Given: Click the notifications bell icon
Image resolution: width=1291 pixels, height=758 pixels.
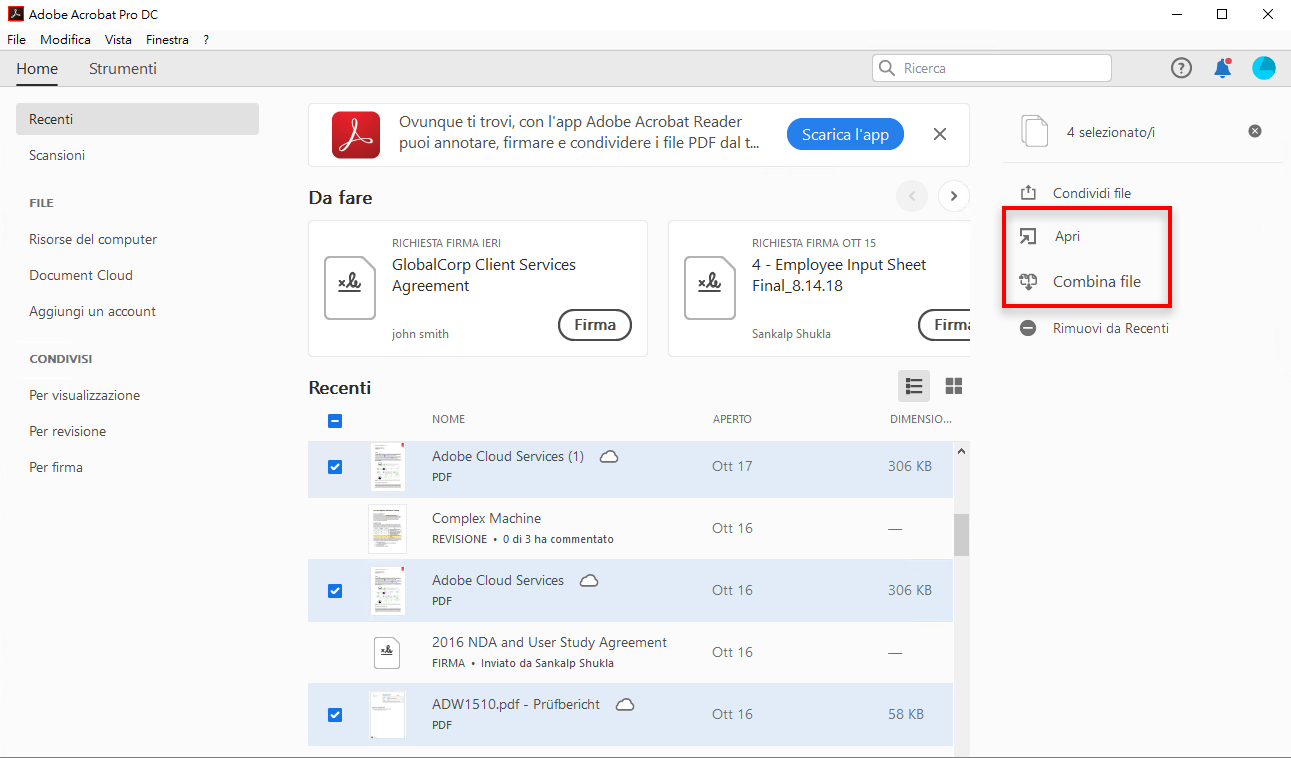Looking at the screenshot, I should 1222,68.
